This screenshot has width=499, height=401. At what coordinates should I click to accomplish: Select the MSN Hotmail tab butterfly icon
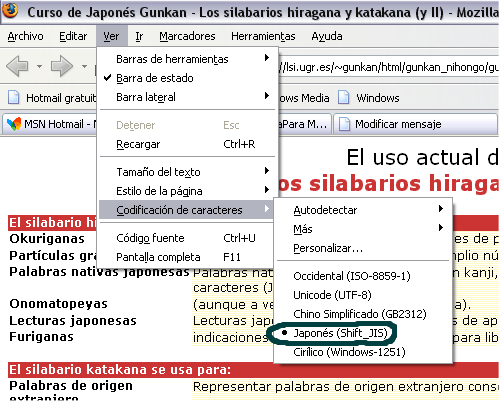pos(14,124)
